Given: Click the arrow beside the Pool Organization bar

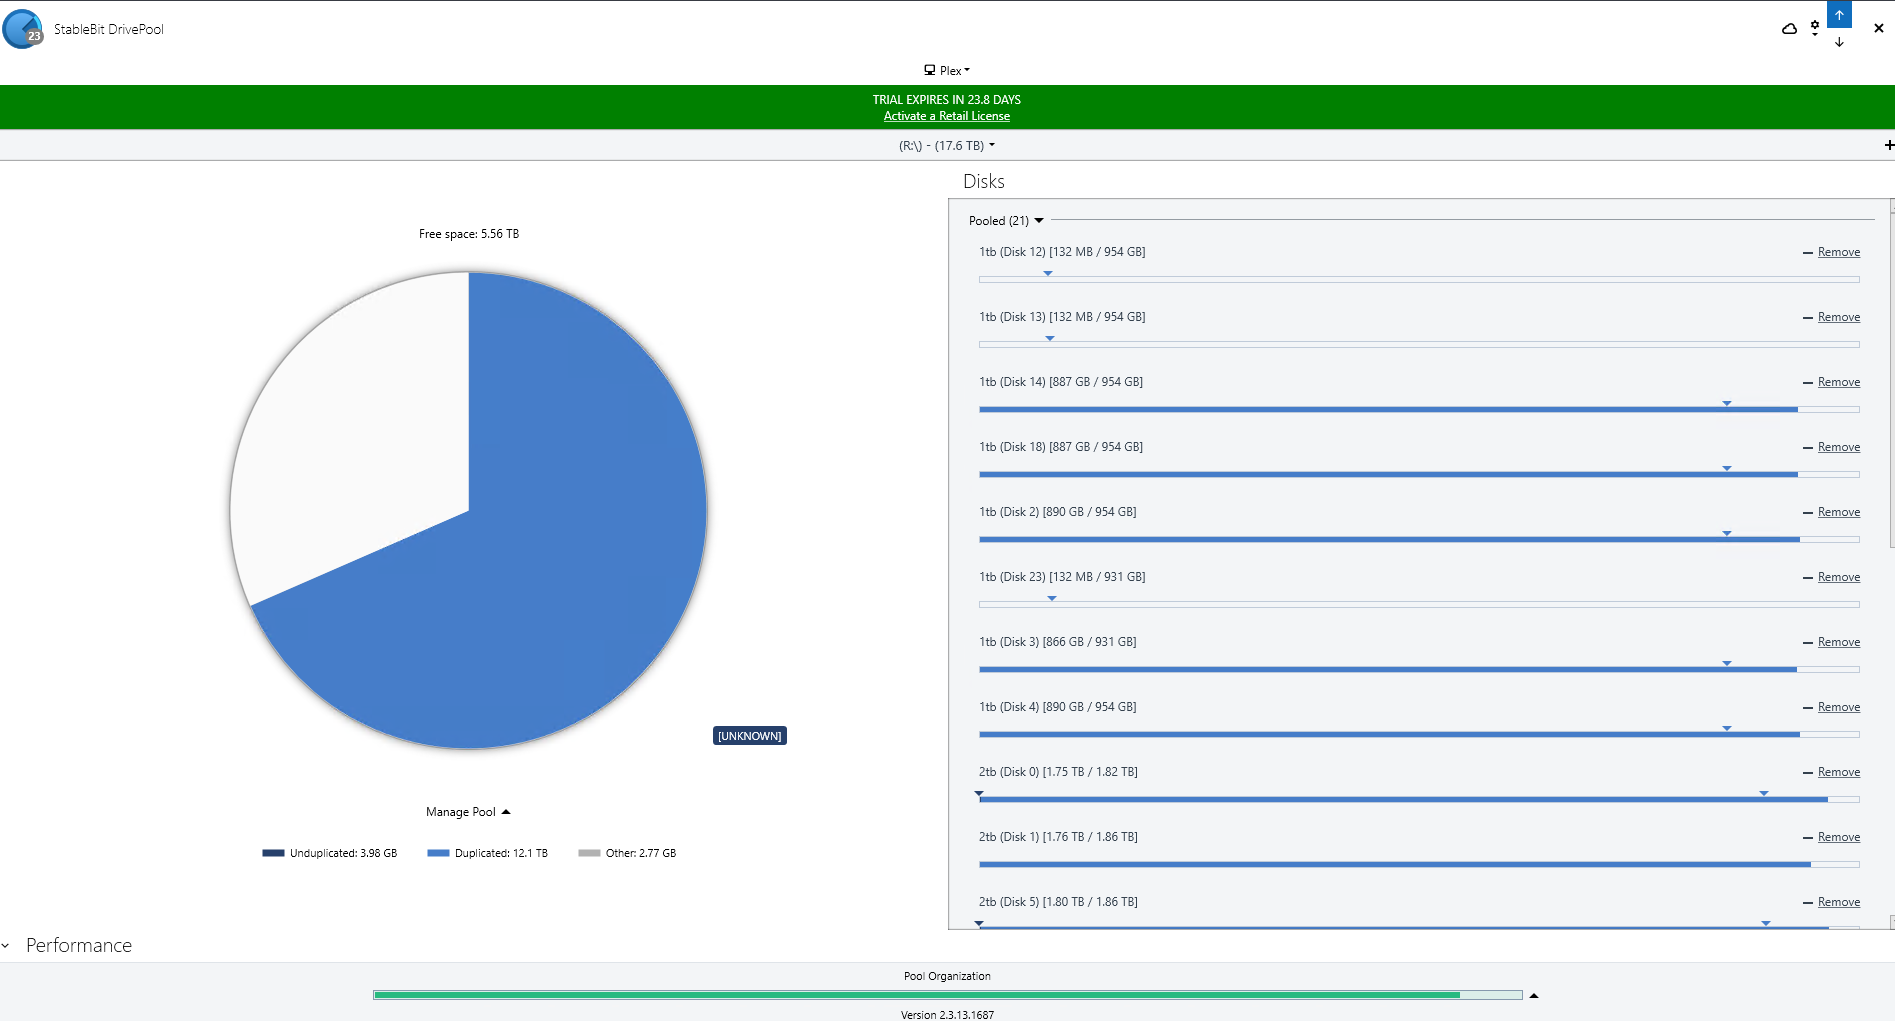Looking at the screenshot, I should coord(1533,995).
